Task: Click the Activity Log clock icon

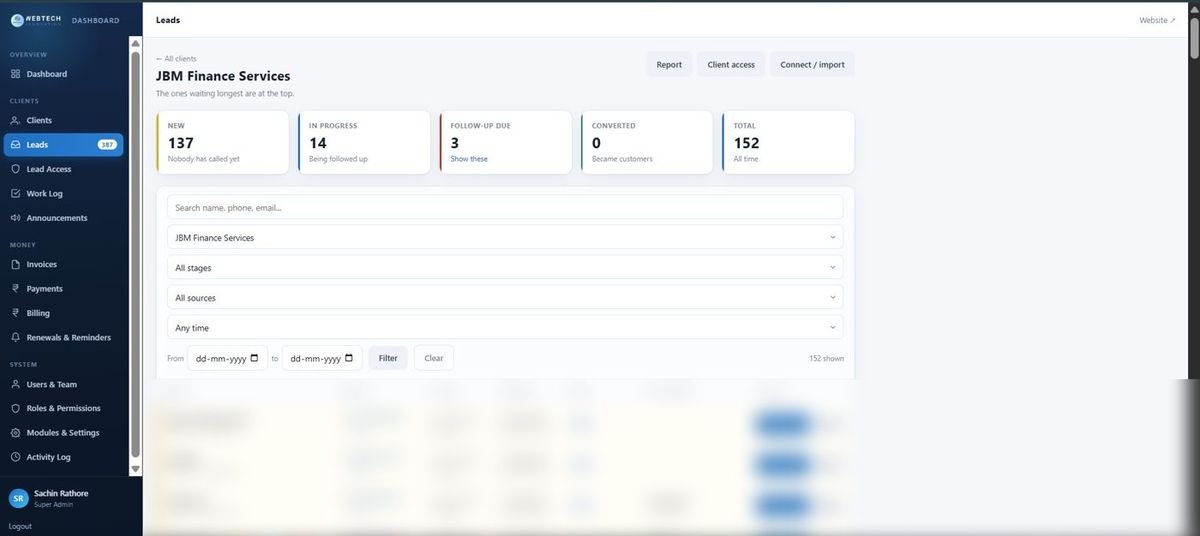Action: [15, 457]
